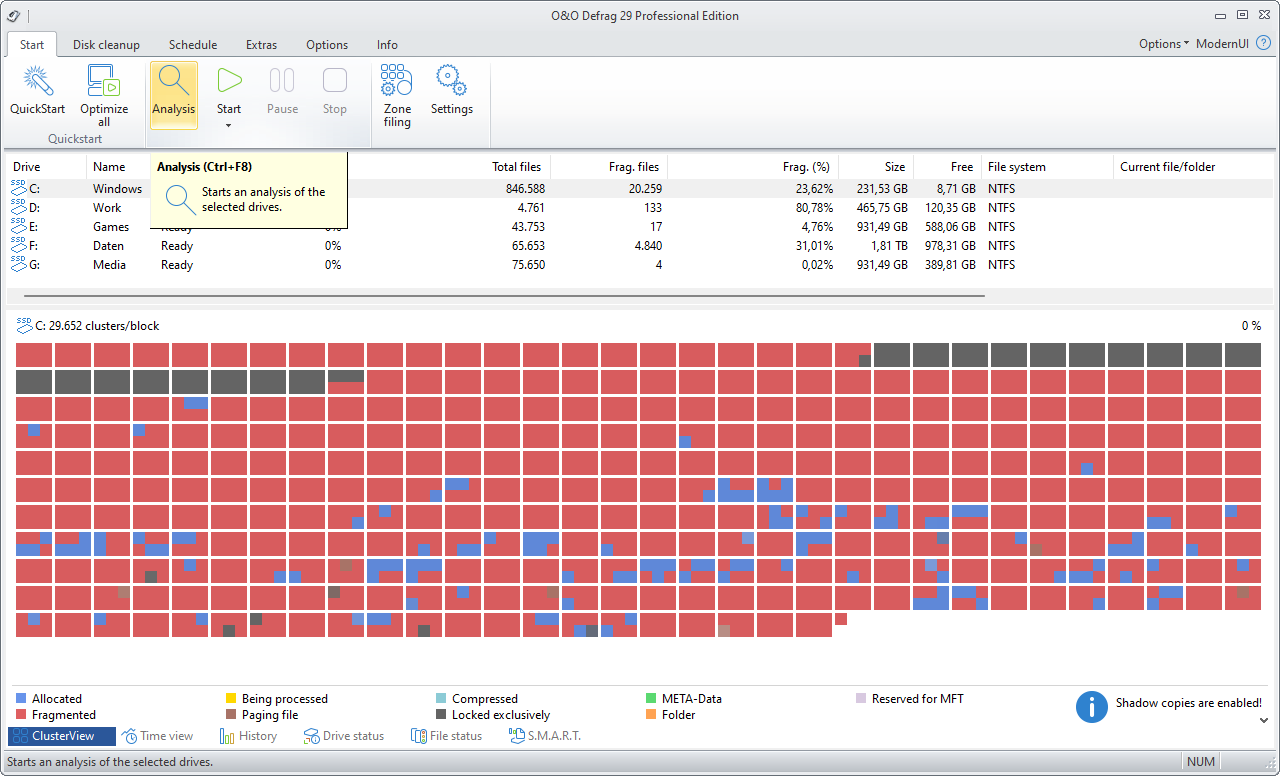Screen dimensions: 1280x776
Task: Click the O&O Defrag app icon in title bar
Action: (13, 15)
